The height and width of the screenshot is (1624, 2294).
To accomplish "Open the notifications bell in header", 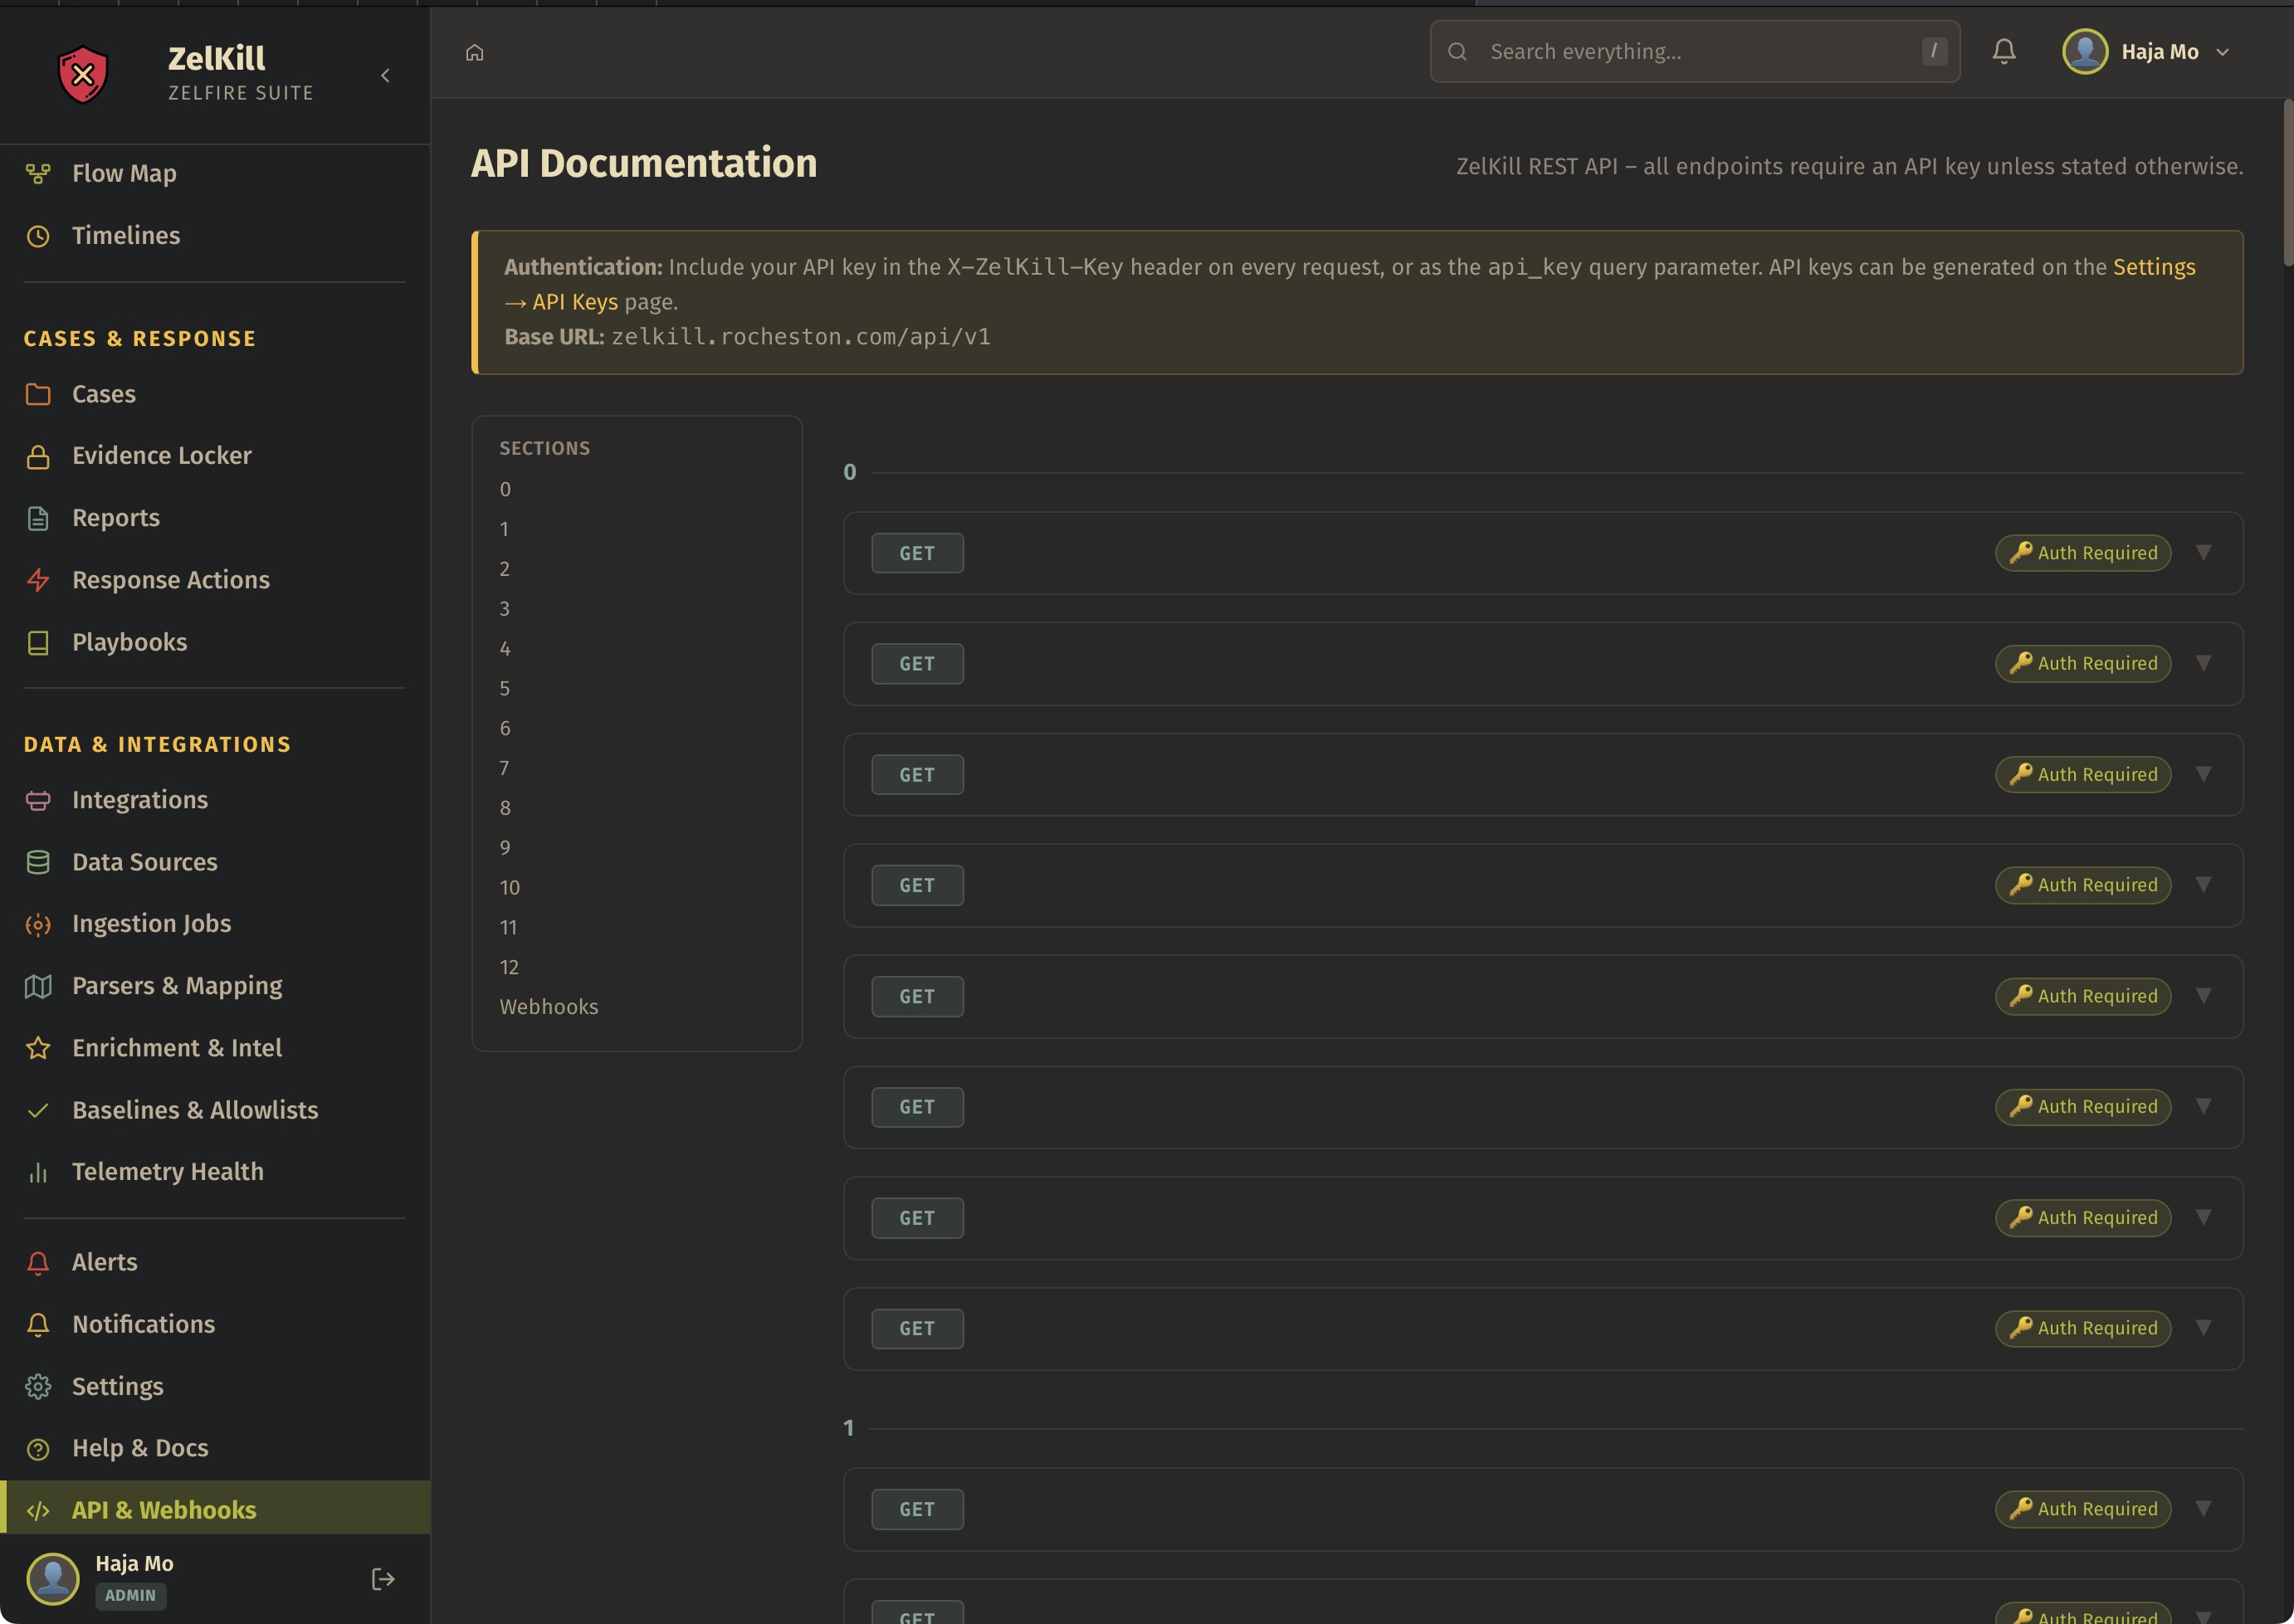I will point(2003,51).
